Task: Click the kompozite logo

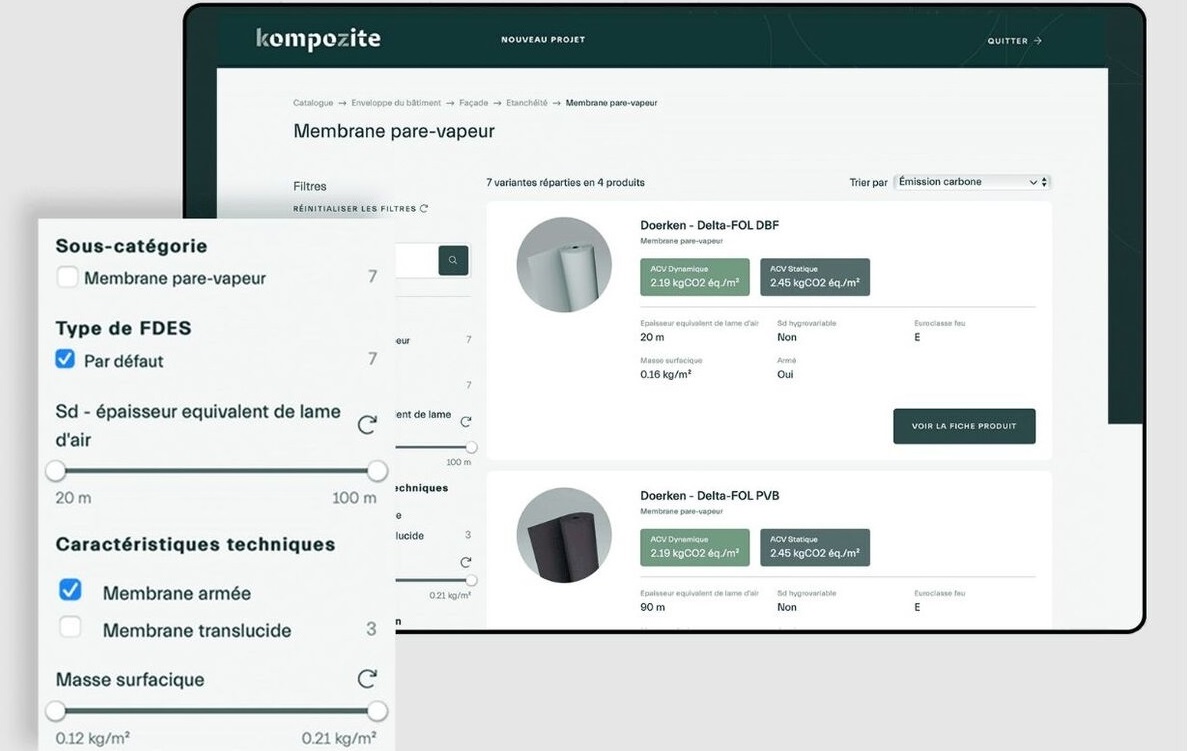Action: point(318,39)
